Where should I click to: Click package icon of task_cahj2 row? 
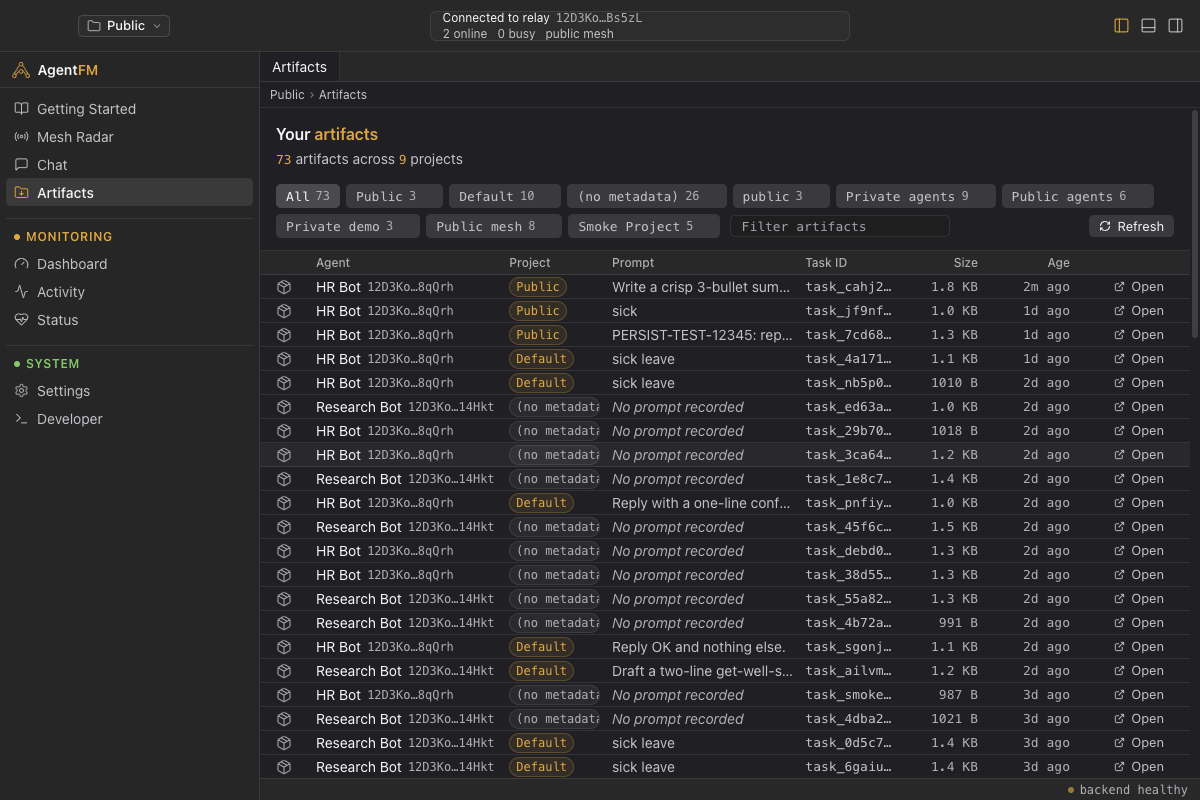pyautogui.click(x=284, y=287)
